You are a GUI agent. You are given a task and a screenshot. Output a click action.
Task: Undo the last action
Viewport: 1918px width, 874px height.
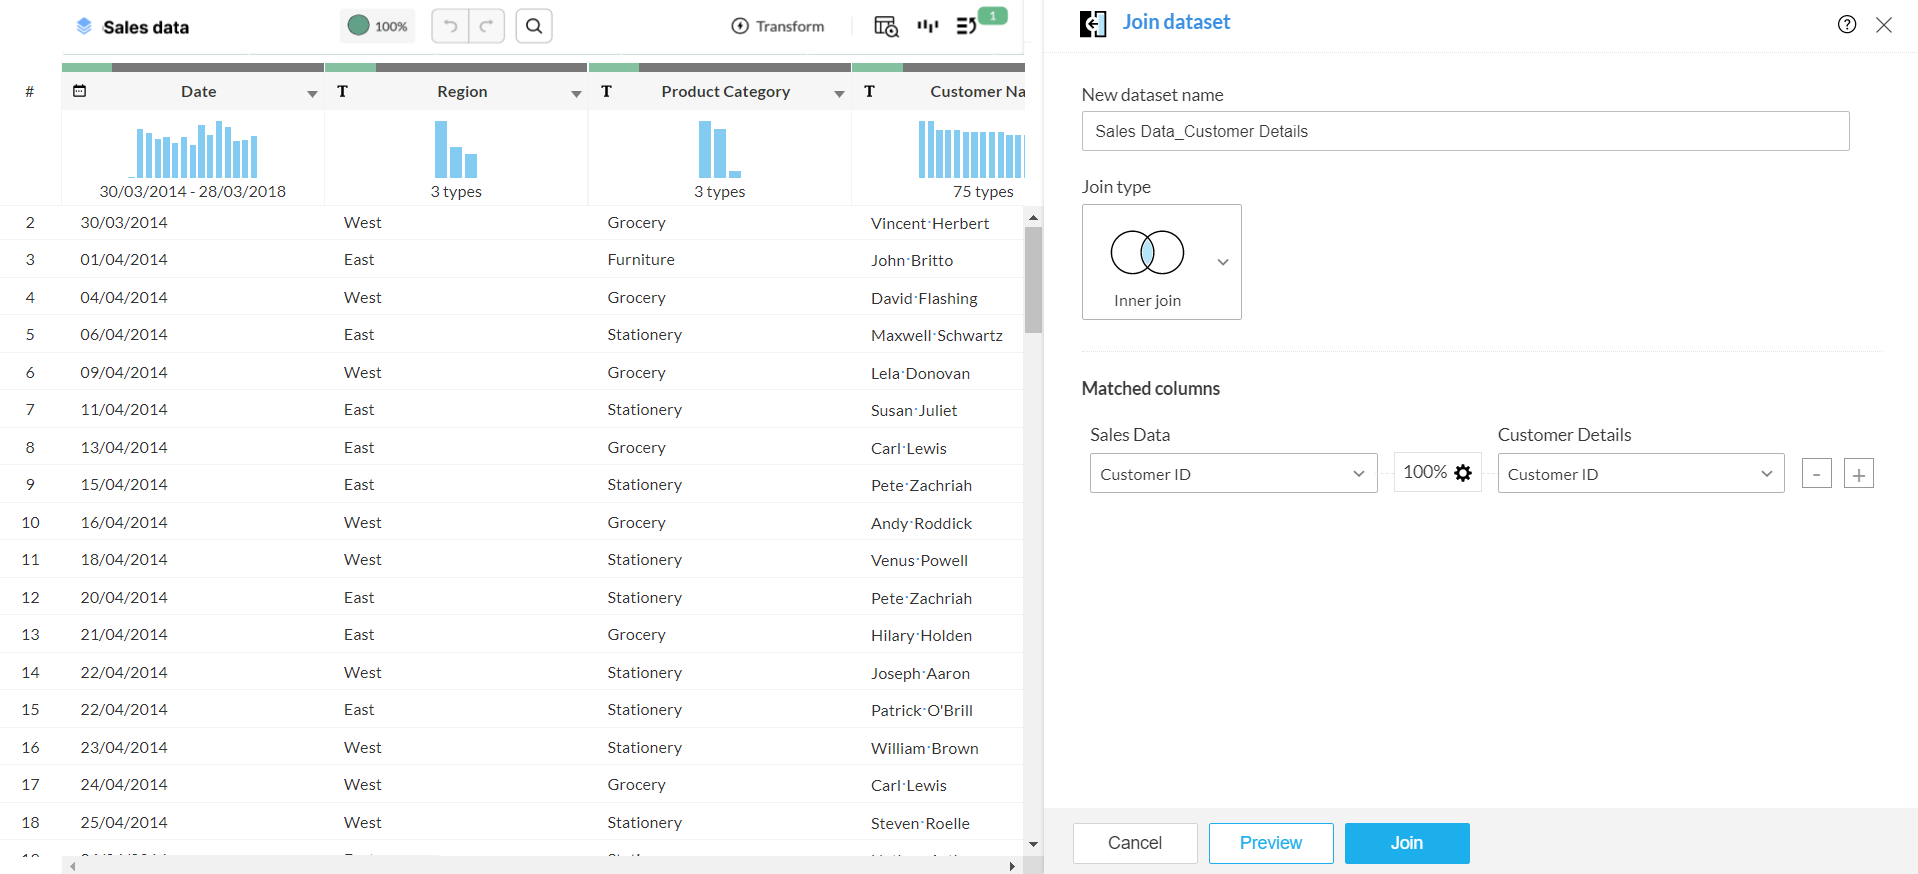tap(450, 26)
